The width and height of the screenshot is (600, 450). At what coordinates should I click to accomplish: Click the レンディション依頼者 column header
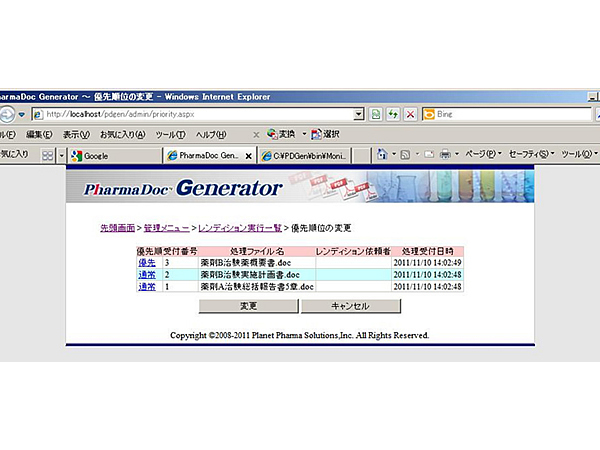[x=353, y=251]
